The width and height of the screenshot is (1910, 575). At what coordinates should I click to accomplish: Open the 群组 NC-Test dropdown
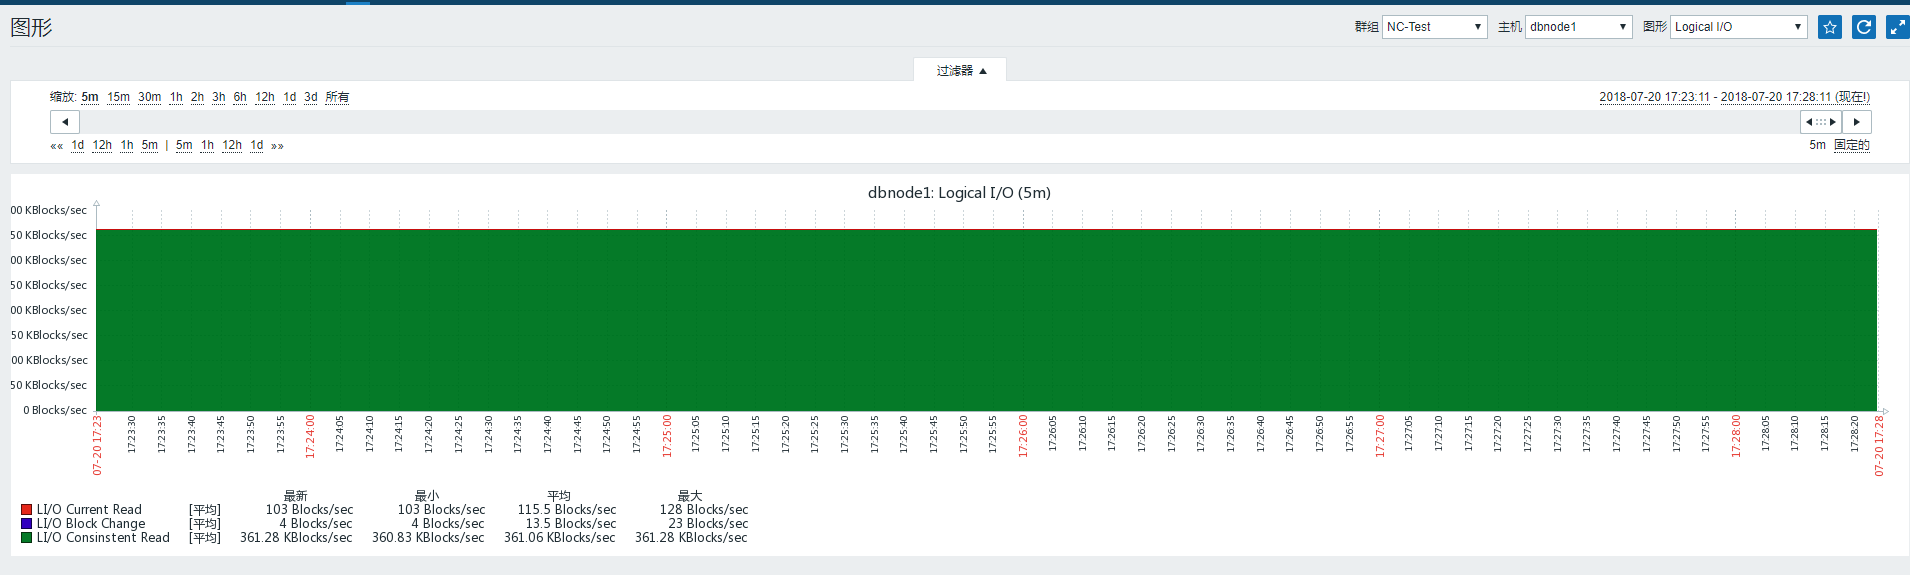(1434, 27)
